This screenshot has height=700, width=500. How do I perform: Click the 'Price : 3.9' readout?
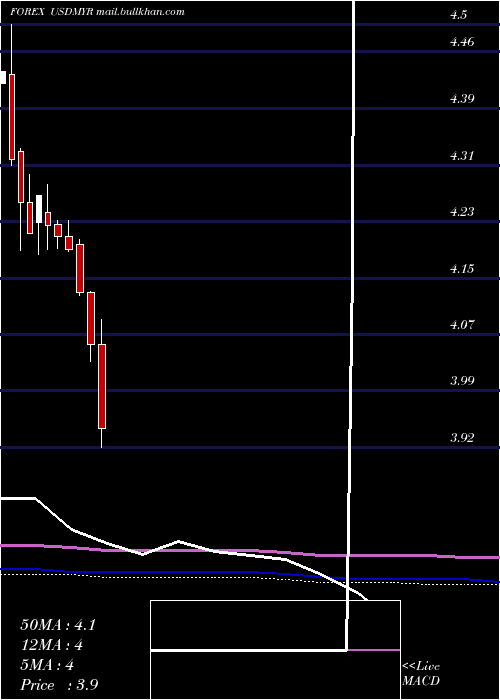(x=59, y=685)
